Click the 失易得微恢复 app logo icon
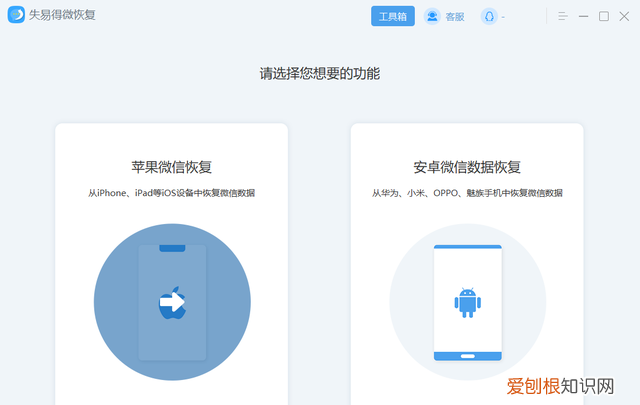This screenshot has width=640, height=405. click(x=16, y=15)
